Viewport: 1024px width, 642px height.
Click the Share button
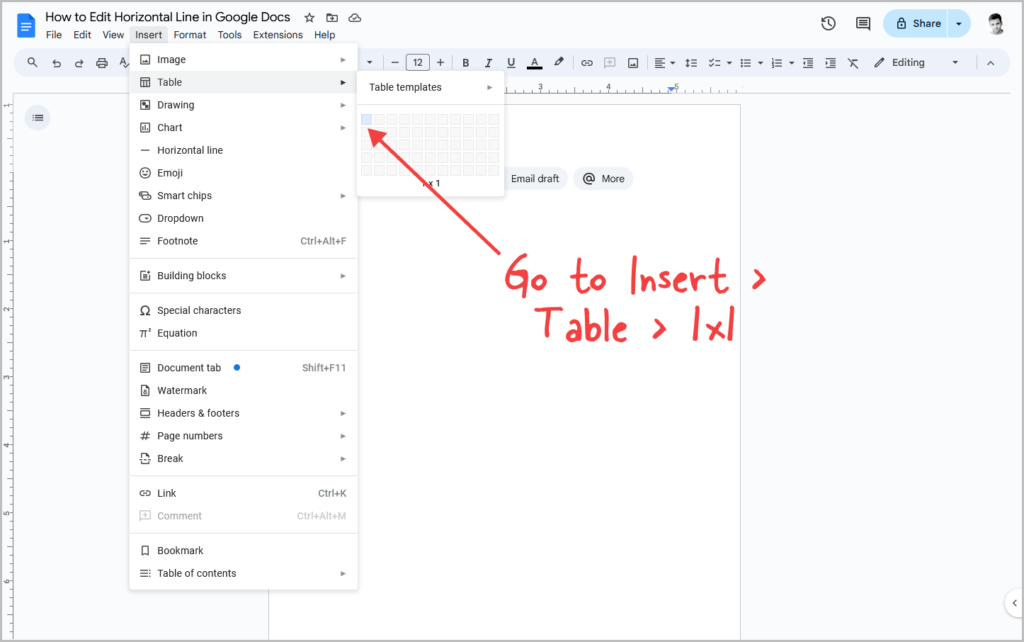point(916,23)
